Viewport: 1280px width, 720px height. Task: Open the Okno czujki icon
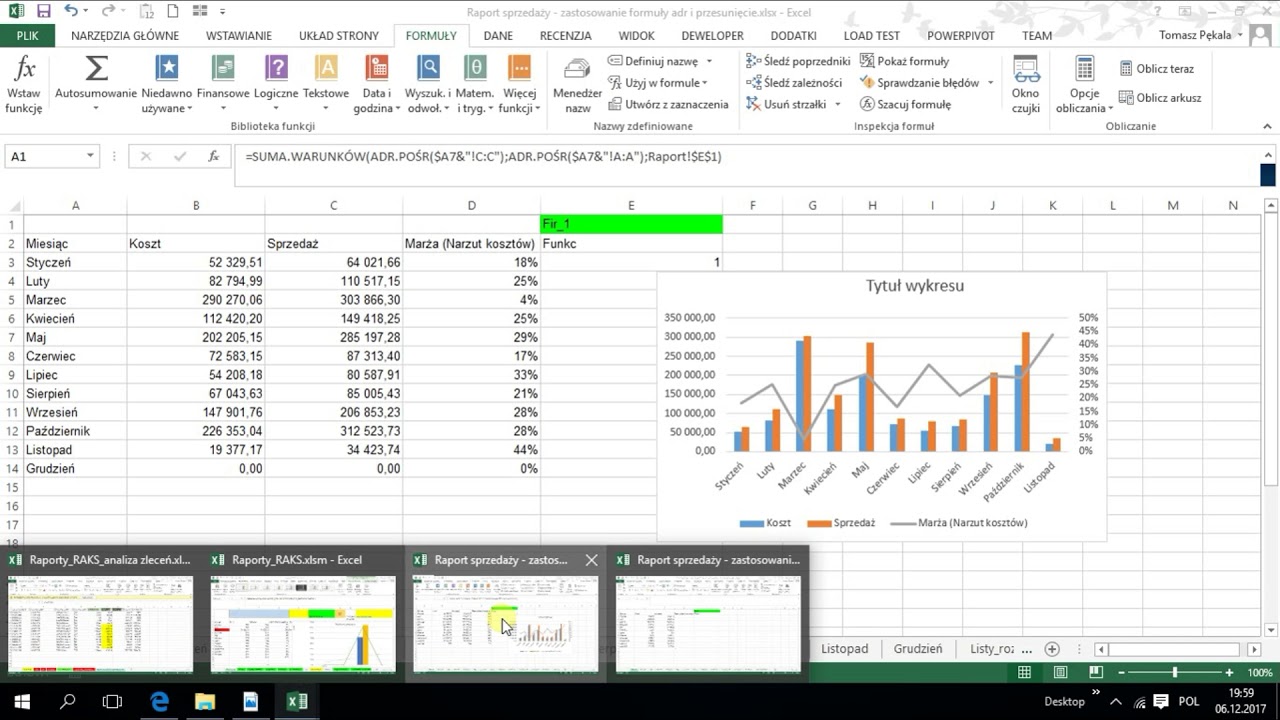pyautogui.click(x=1026, y=69)
